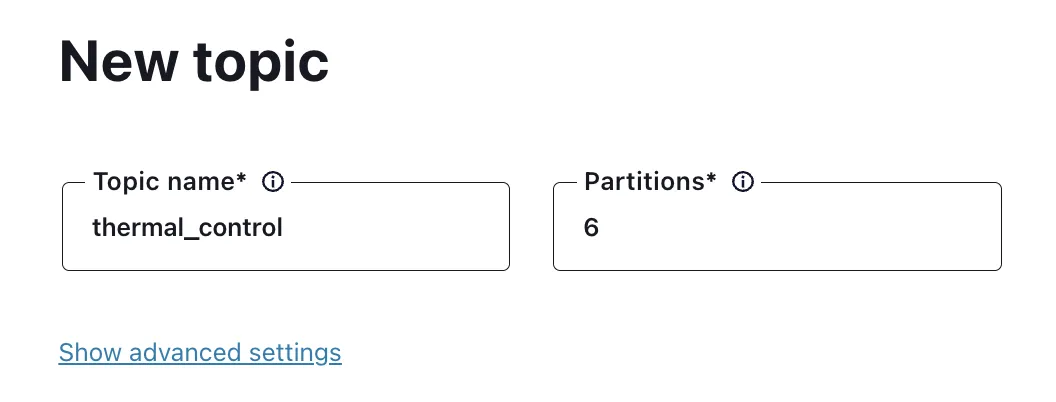Click the info icon beside Partitions

(x=743, y=182)
